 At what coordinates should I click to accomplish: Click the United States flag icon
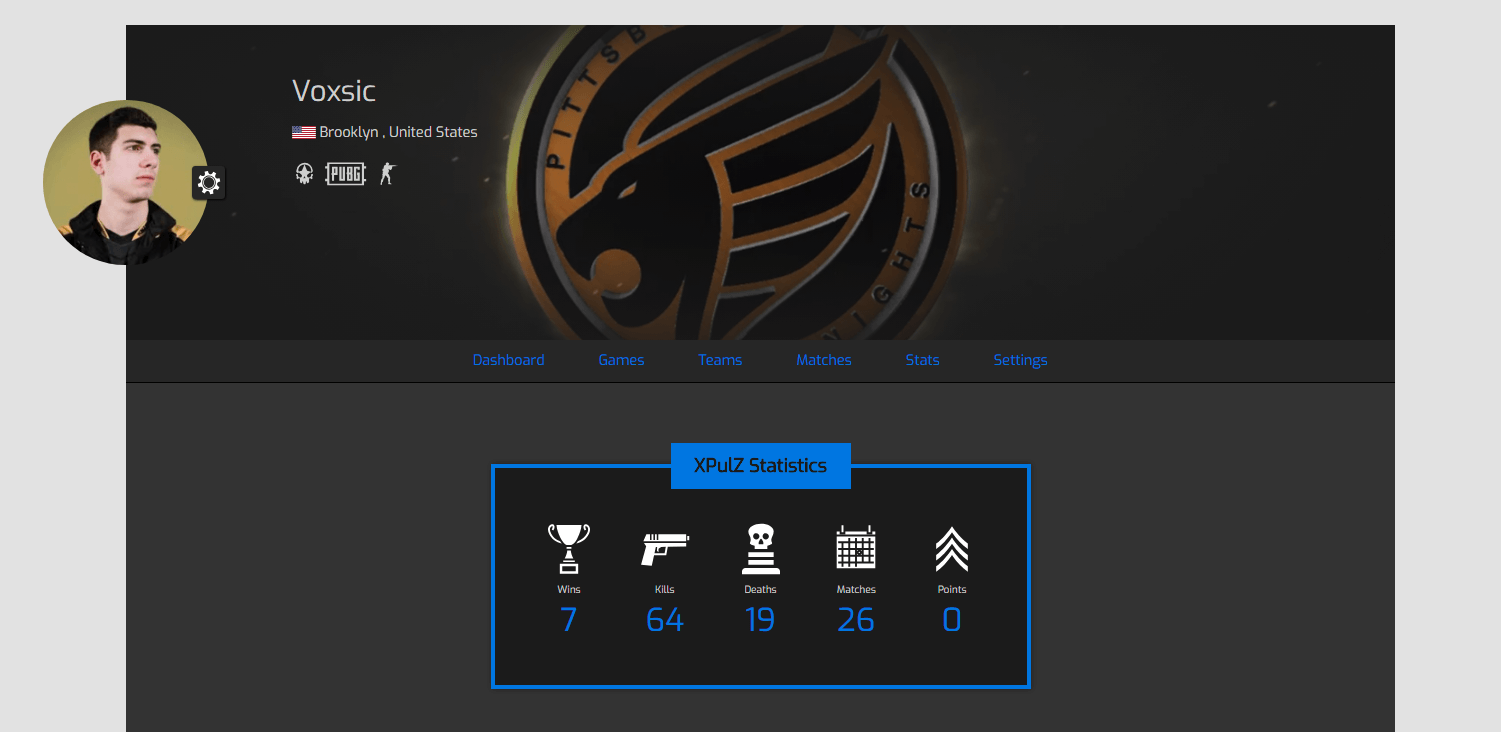pos(304,132)
